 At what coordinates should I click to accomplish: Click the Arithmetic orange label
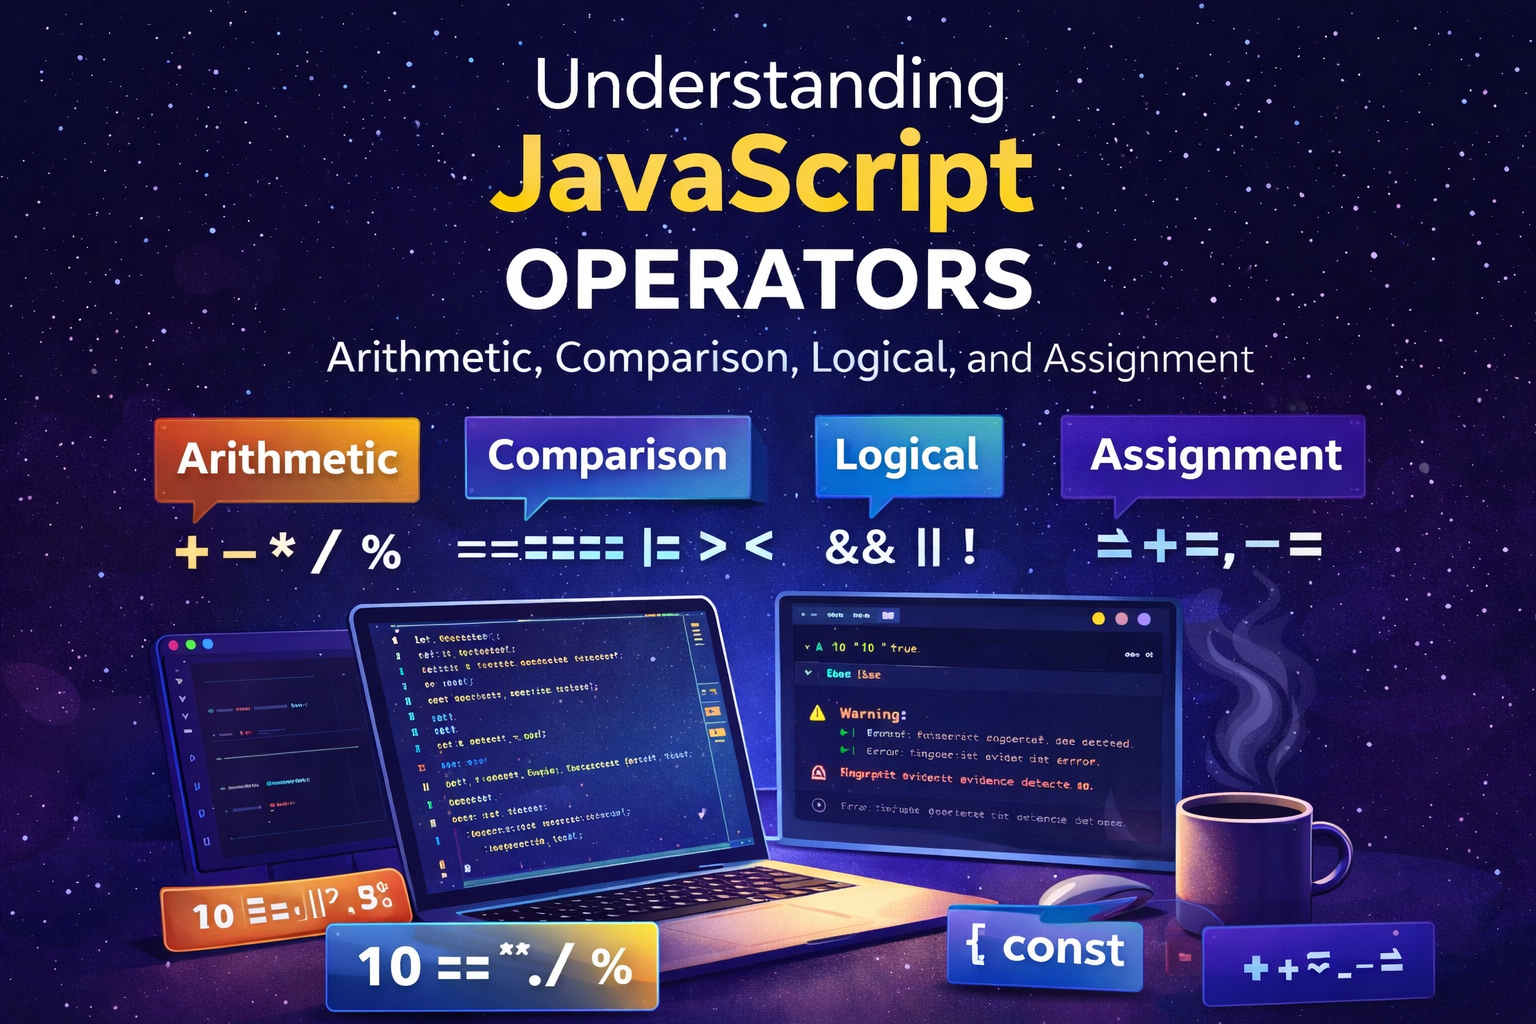pos(287,459)
